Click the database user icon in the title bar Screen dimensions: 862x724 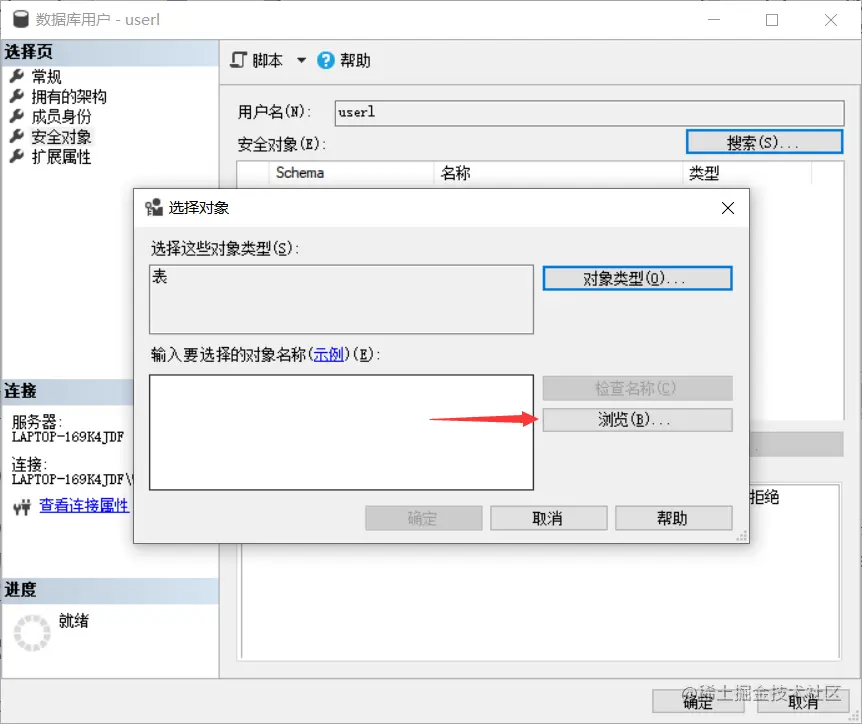point(21,18)
